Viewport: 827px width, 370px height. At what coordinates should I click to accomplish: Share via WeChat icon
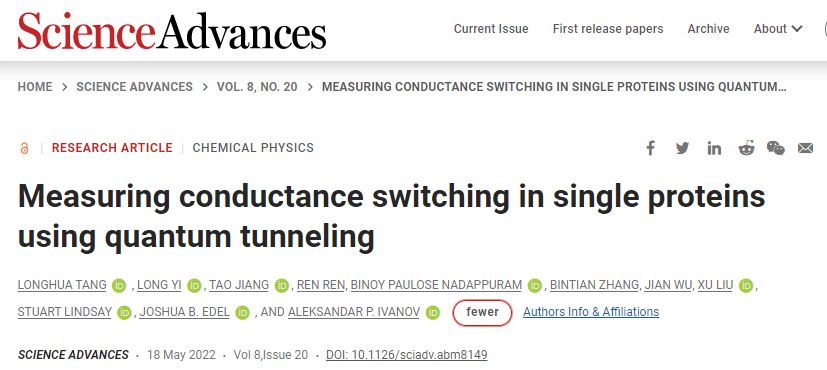pos(775,148)
